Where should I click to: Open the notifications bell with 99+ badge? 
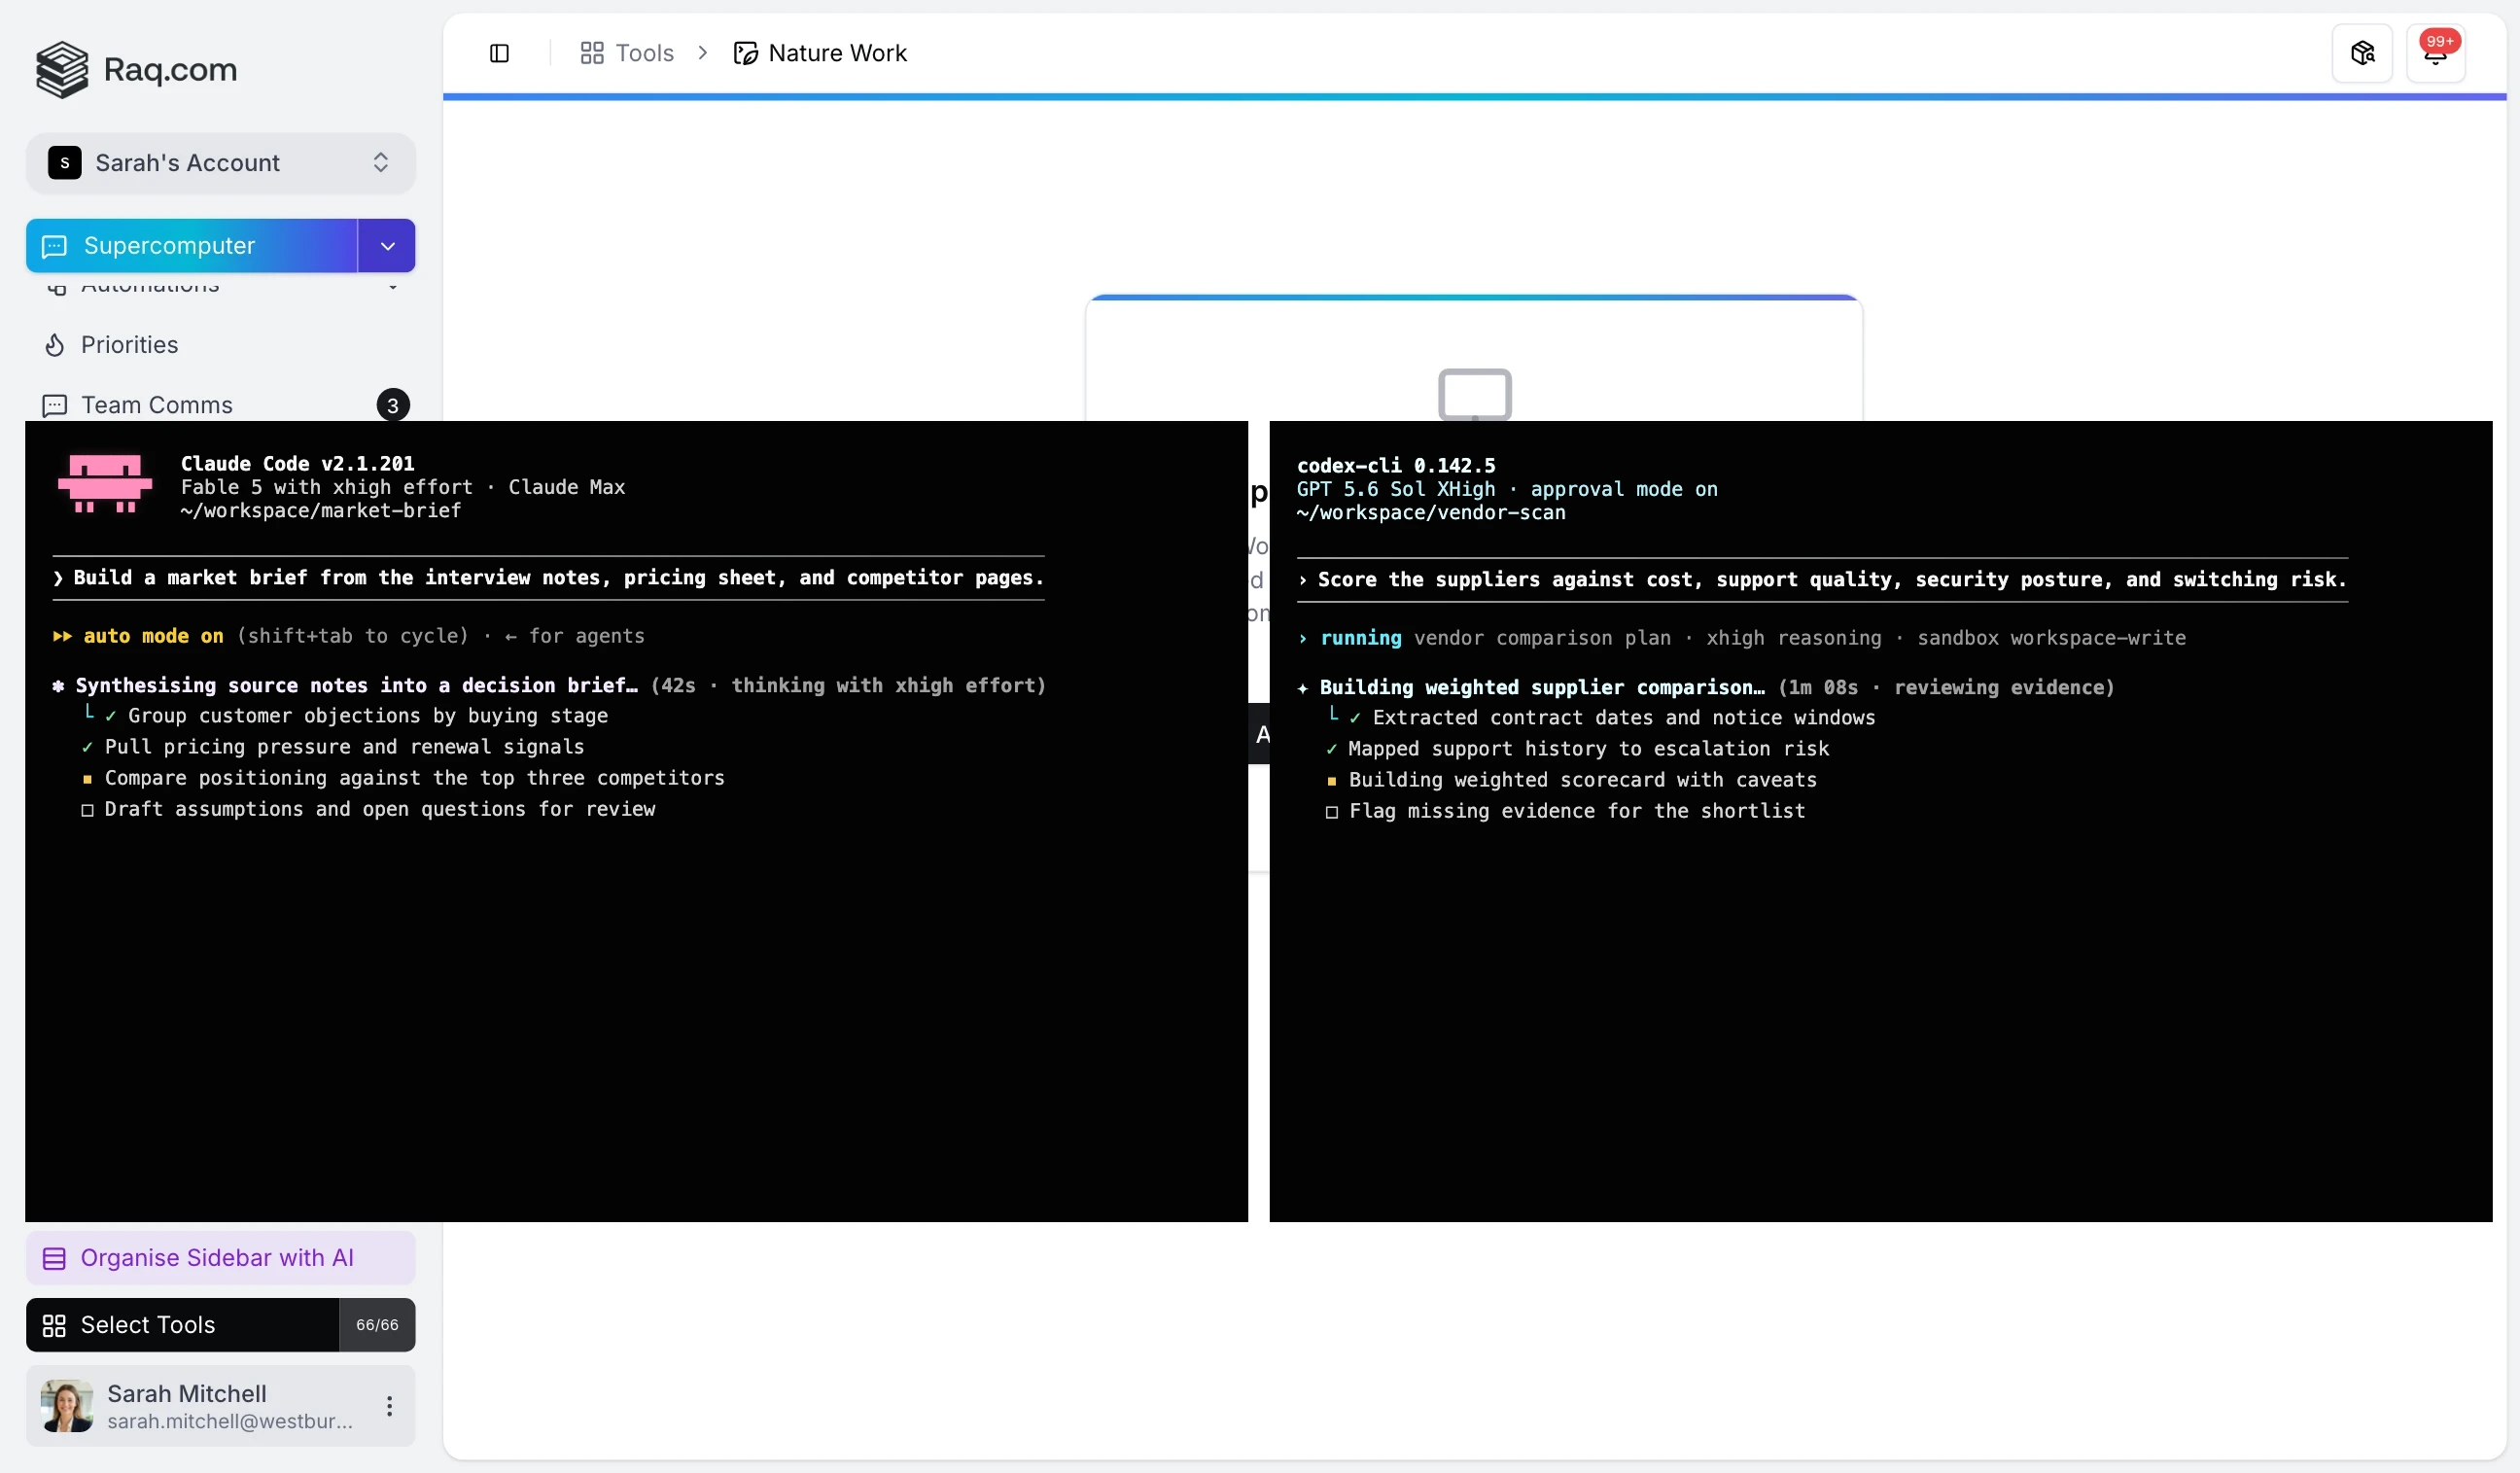click(x=2435, y=53)
